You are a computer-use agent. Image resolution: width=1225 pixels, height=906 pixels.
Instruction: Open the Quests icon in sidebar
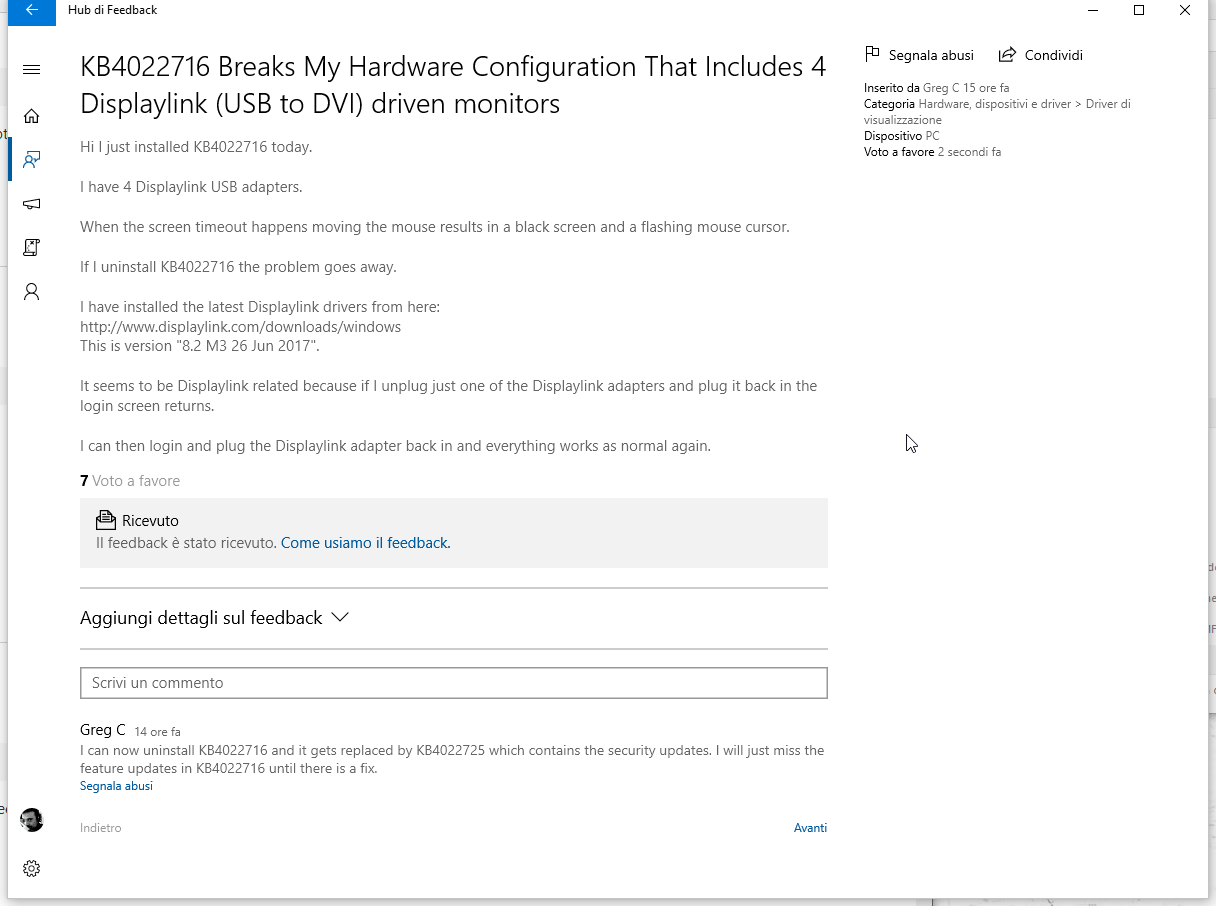click(32, 248)
